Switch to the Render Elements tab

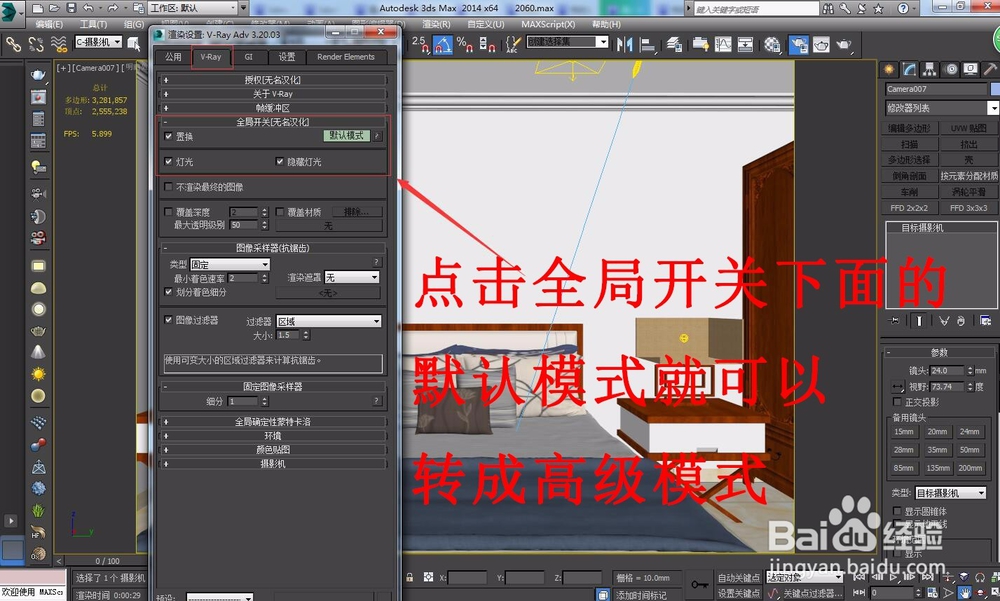coord(346,57)
